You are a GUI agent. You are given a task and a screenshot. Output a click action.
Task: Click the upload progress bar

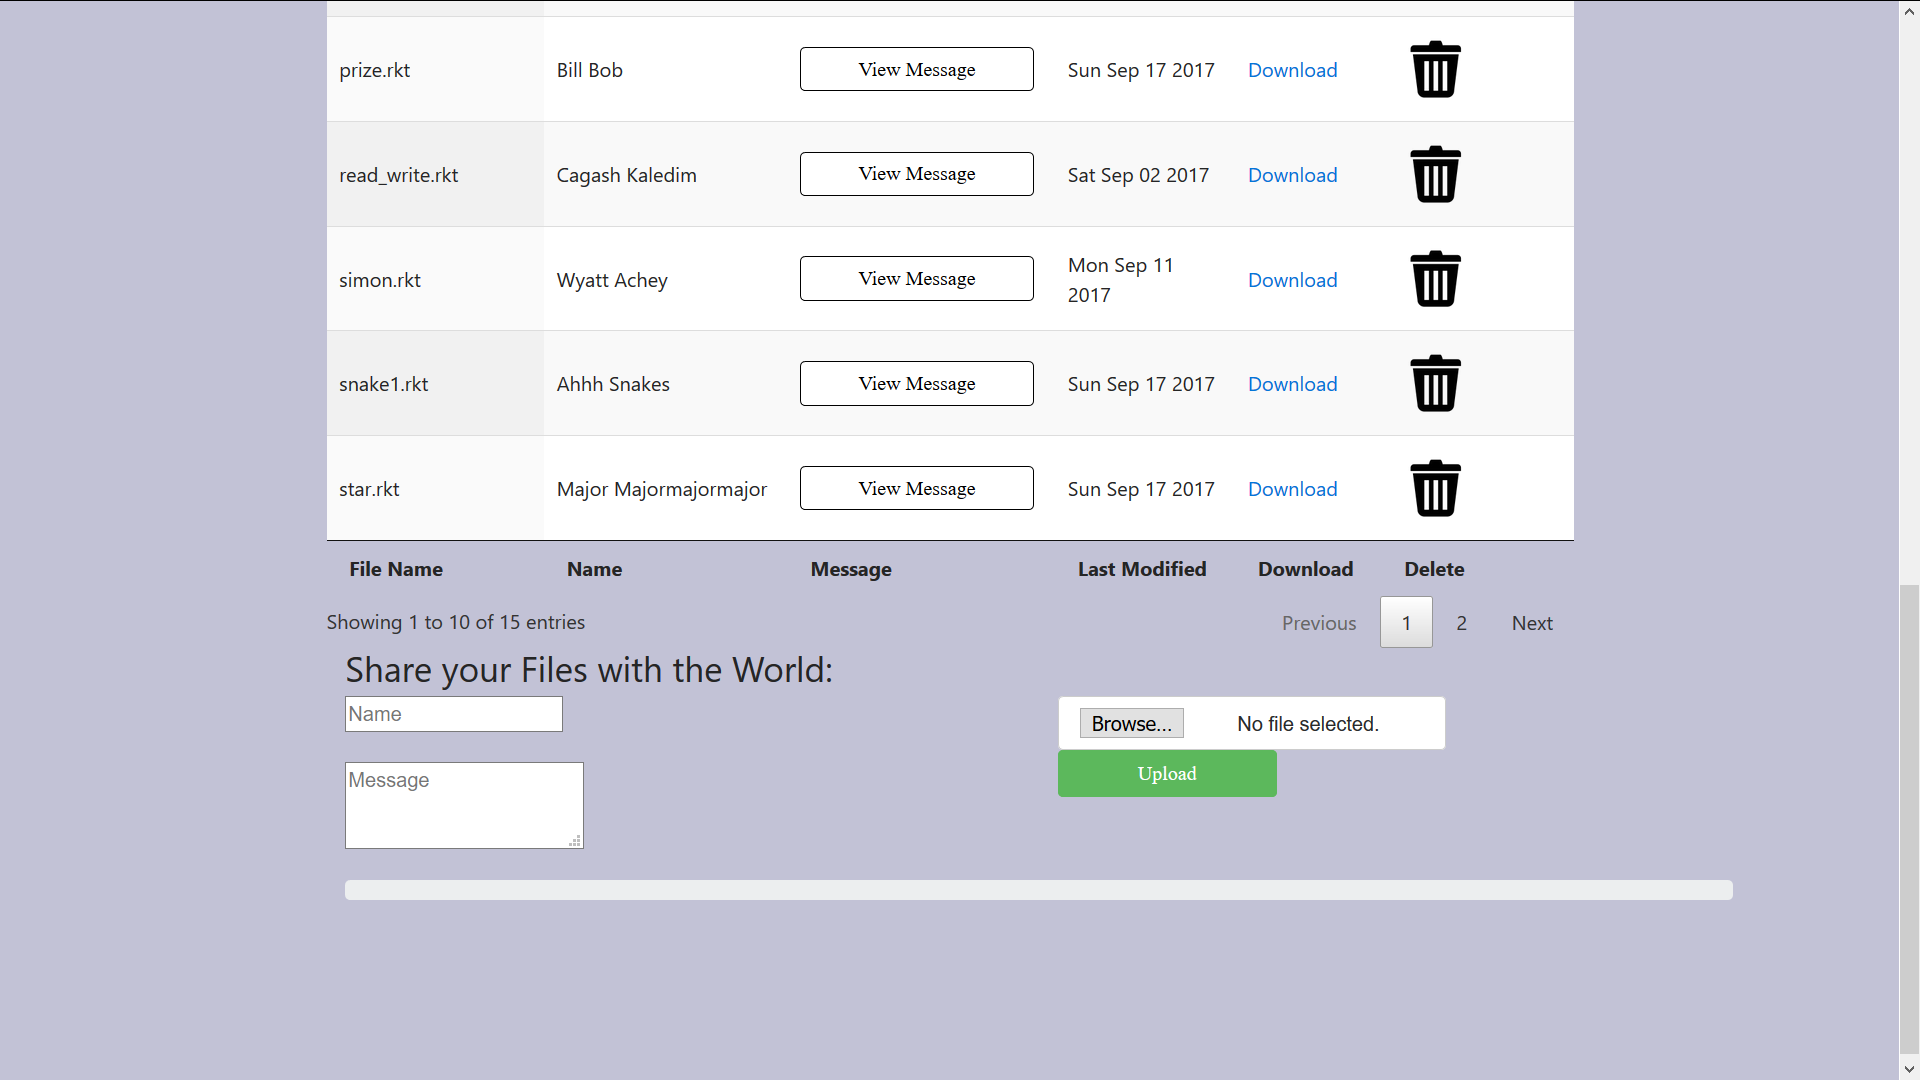click(x=1038, y=890)
